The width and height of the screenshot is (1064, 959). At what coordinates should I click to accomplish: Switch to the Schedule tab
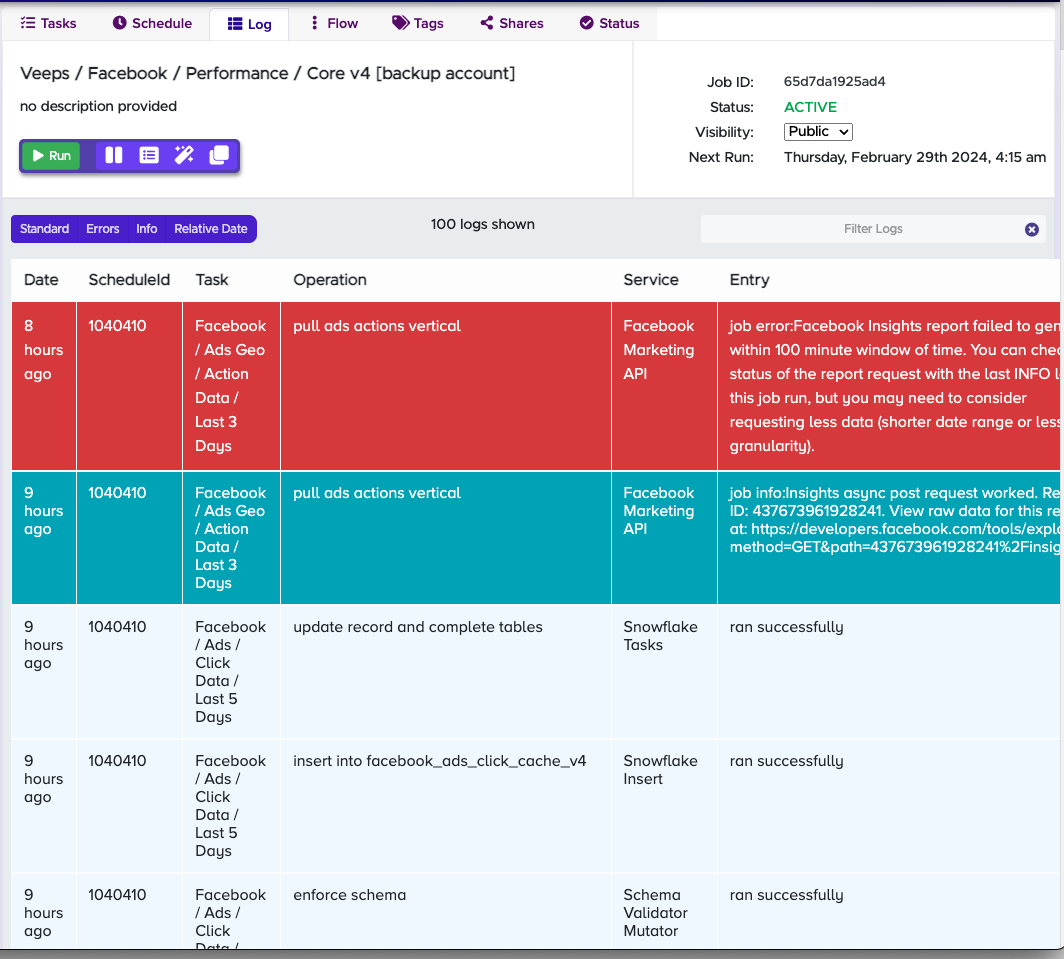coord(151,23)
